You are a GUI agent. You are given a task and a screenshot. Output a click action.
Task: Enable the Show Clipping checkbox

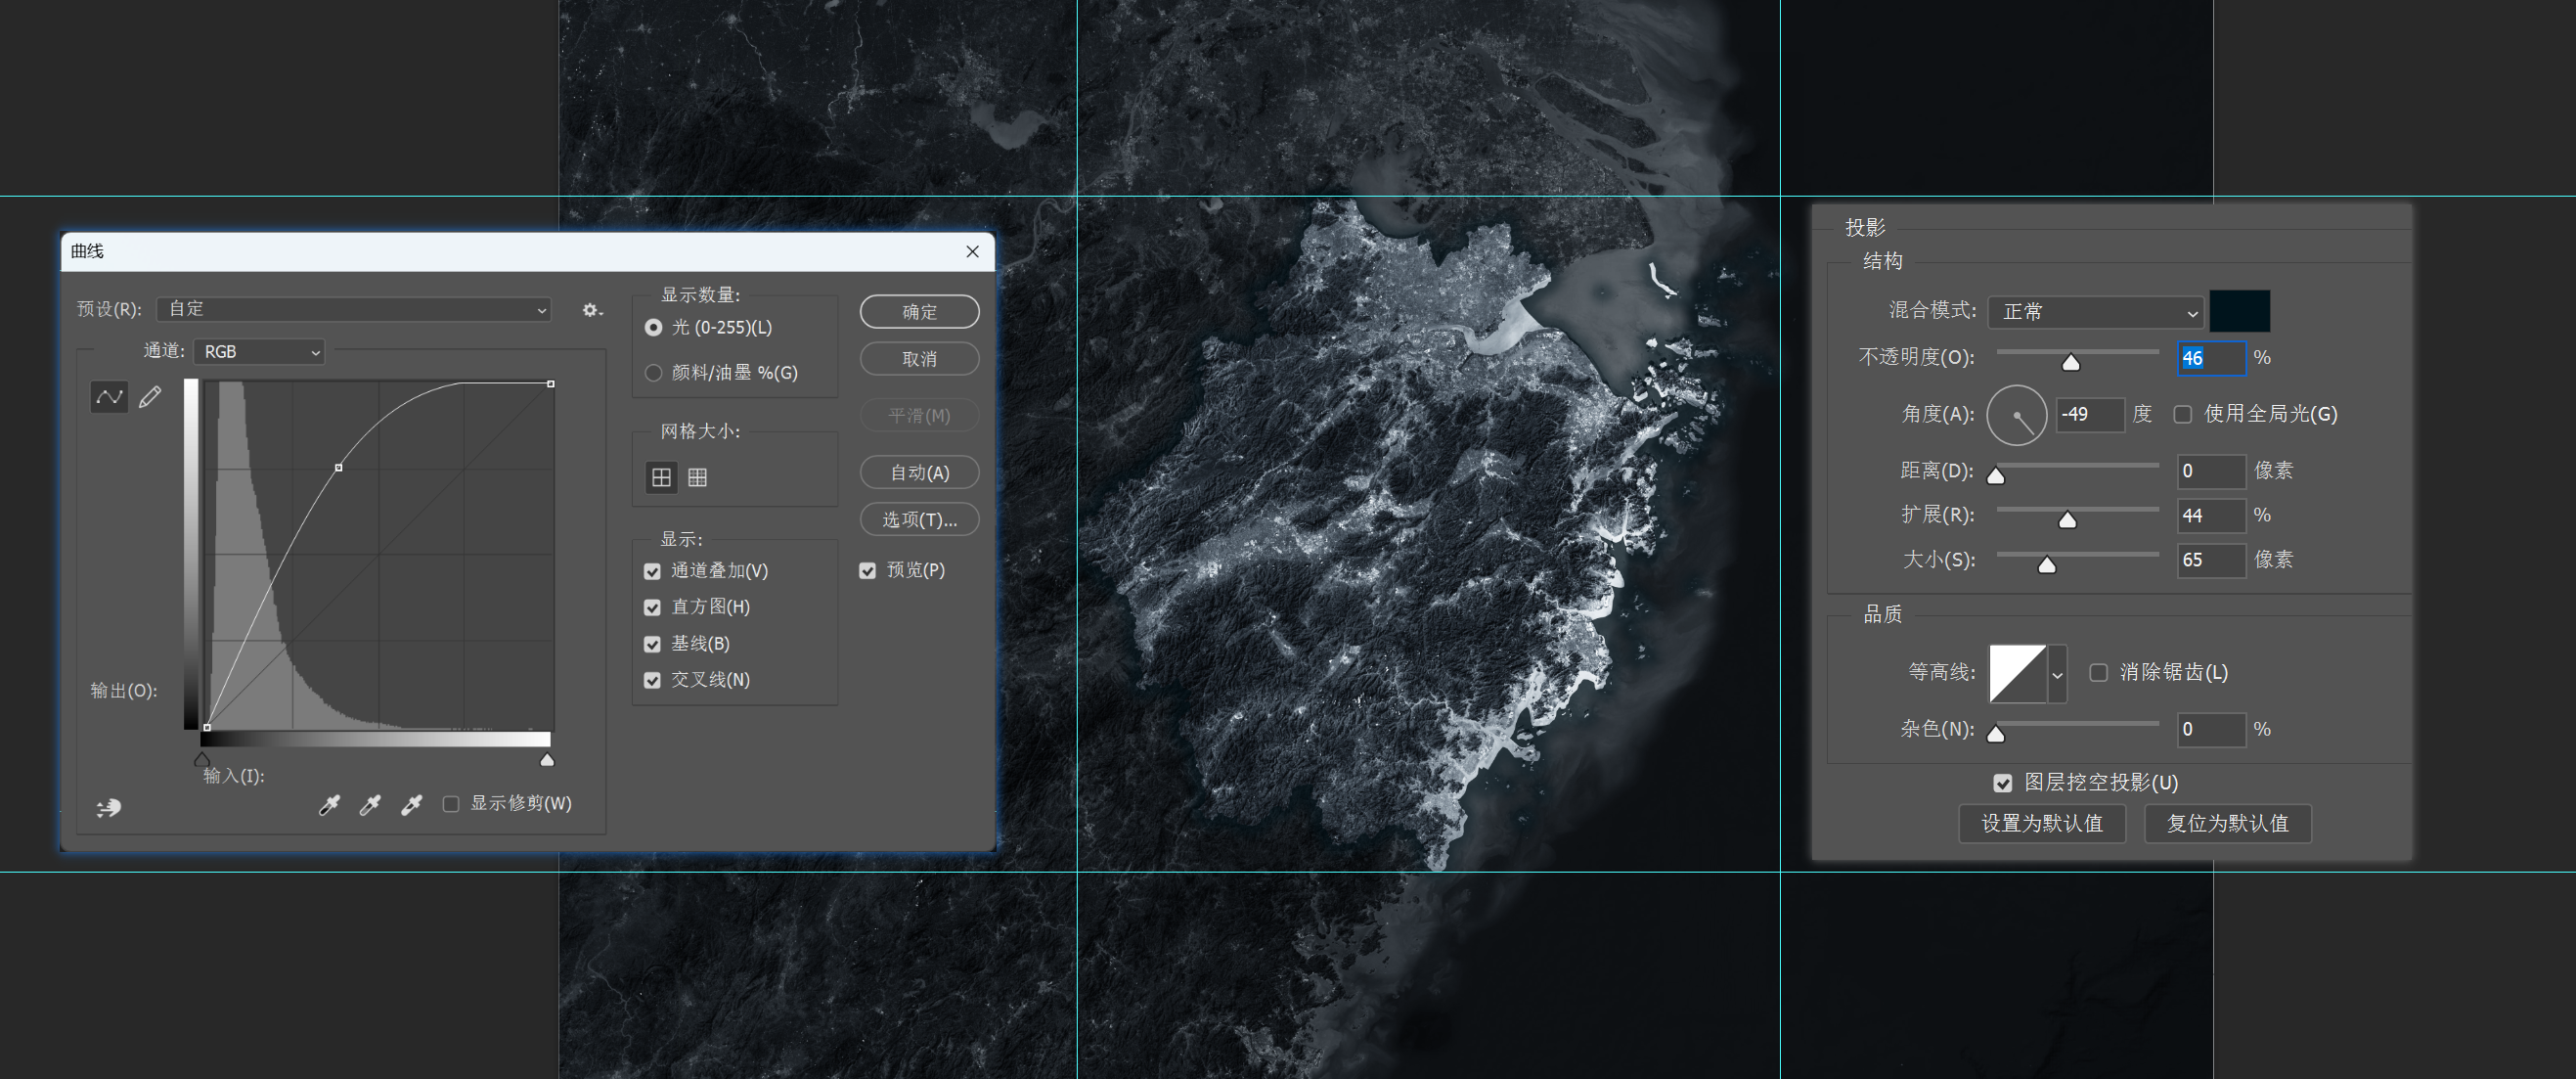point(451,804)
